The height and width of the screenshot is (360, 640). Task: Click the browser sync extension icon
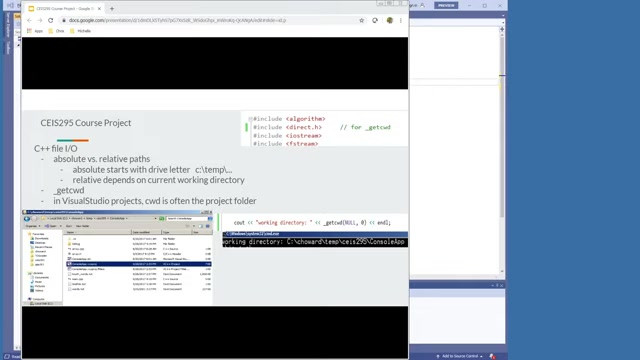coord(375,20)
